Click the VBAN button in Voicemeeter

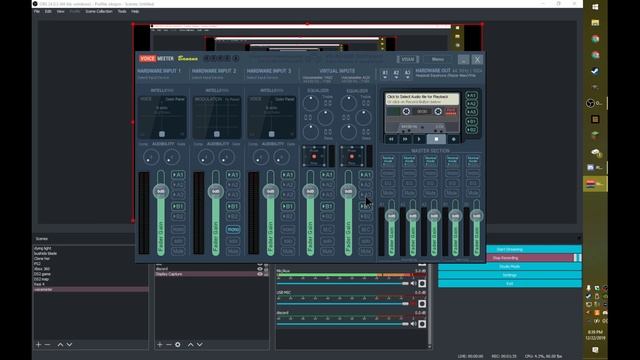tap(407, 59)
